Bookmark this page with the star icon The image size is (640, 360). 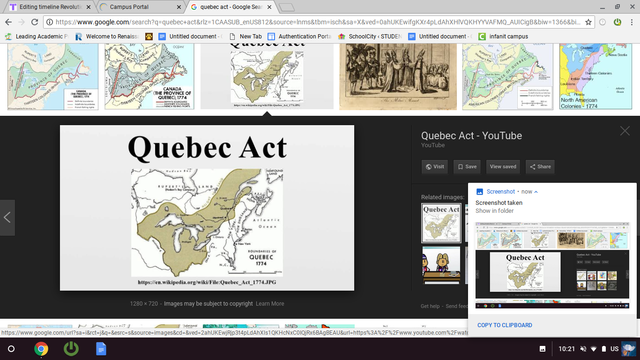(x=588, y=22)
